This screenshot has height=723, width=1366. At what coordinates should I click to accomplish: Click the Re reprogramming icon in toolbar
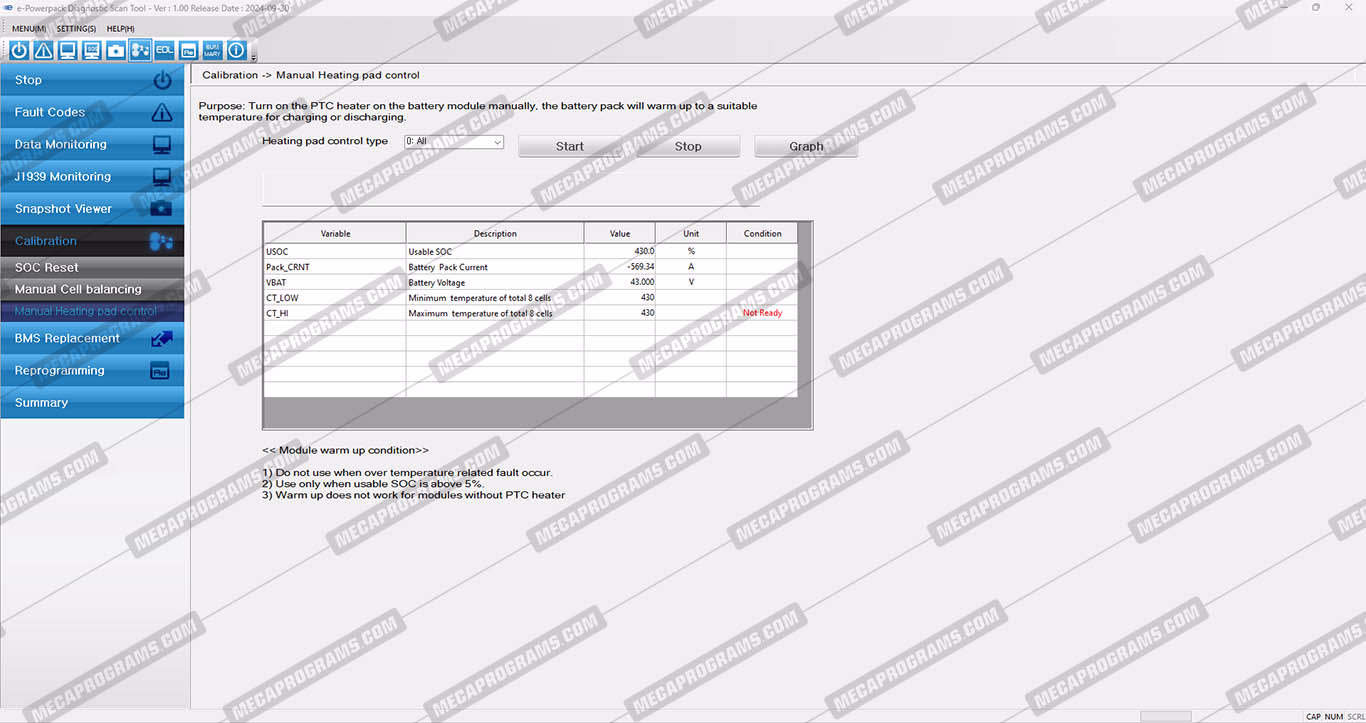click(188, 50)
